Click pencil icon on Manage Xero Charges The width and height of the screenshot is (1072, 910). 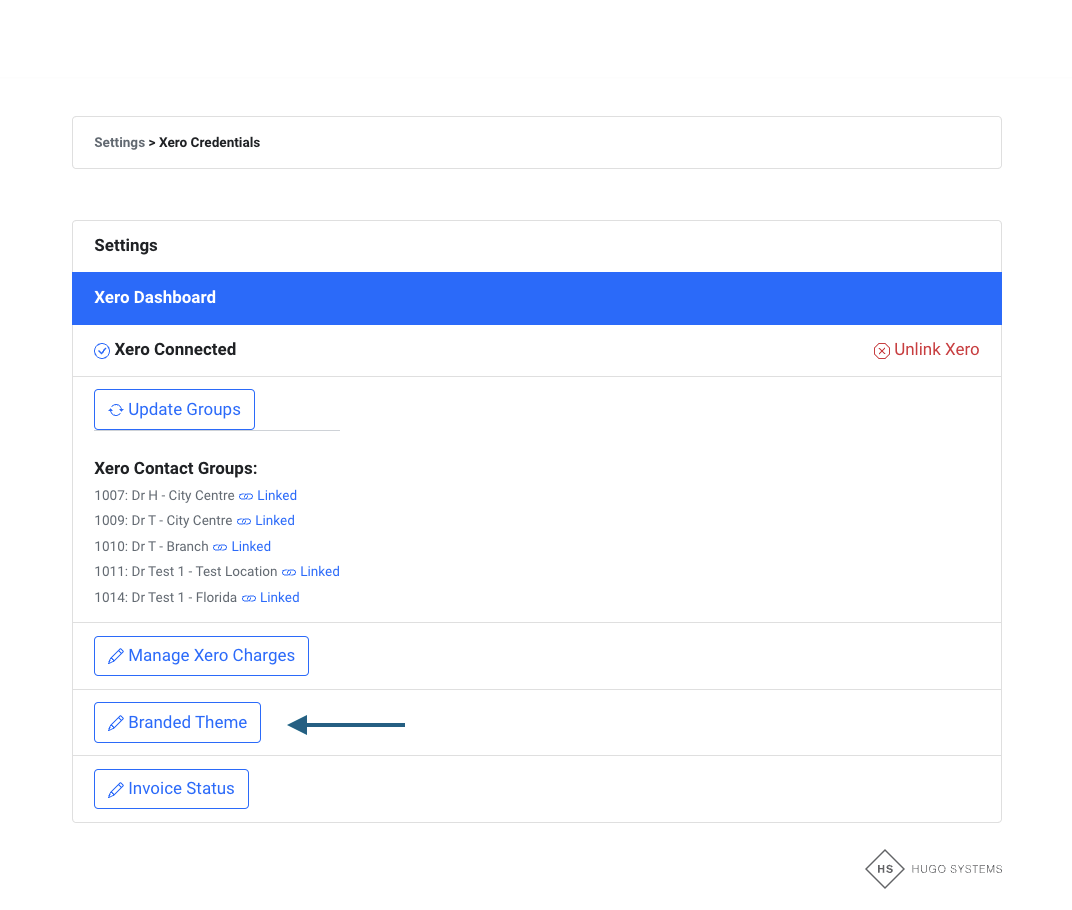click(x=116, y=657)
